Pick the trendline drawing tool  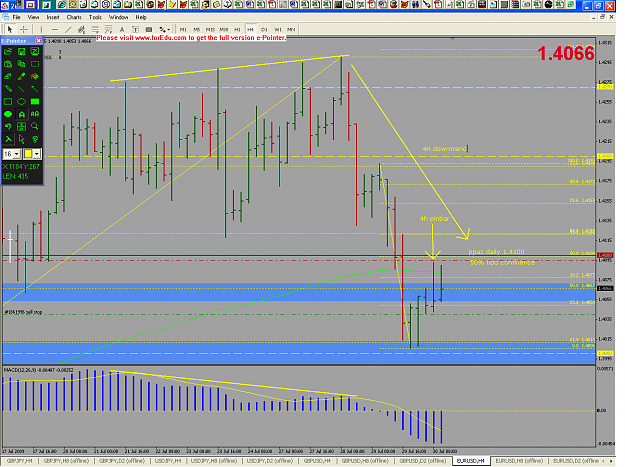(68, 29)
